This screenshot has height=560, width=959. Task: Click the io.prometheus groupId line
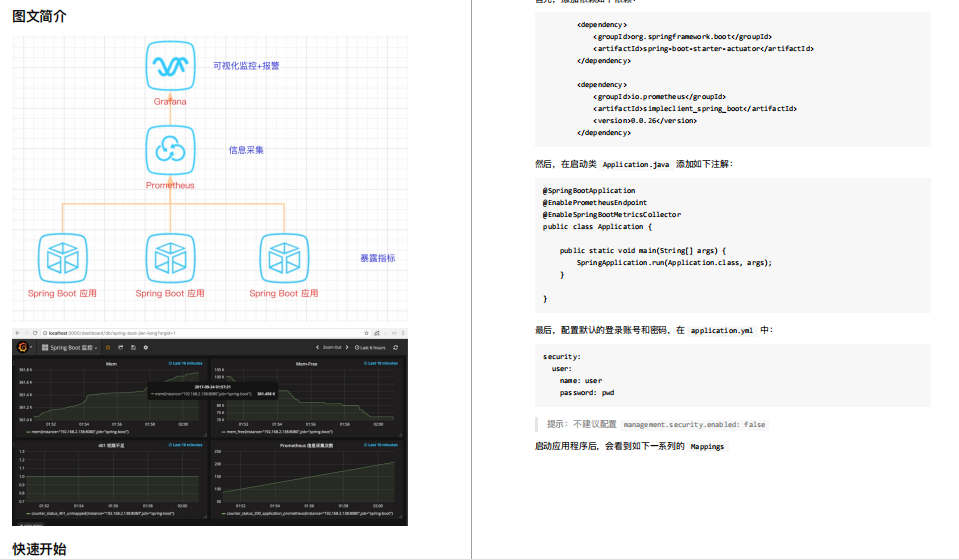(x=659, y=97)
